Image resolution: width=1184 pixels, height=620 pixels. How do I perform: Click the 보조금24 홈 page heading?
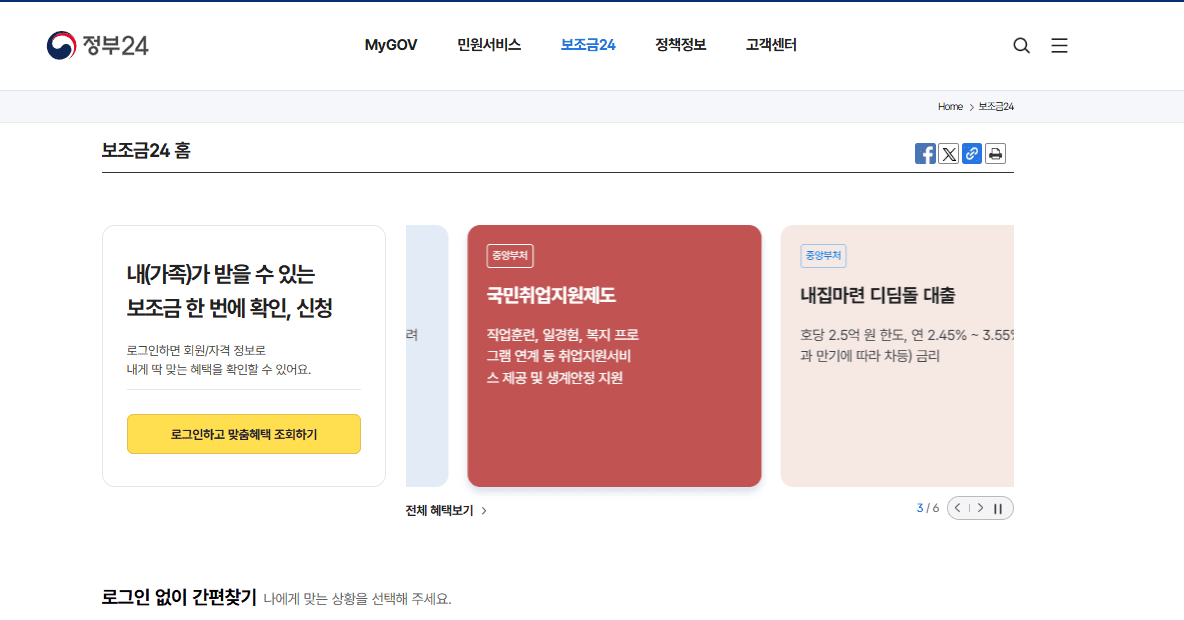[x=146, y=150]
